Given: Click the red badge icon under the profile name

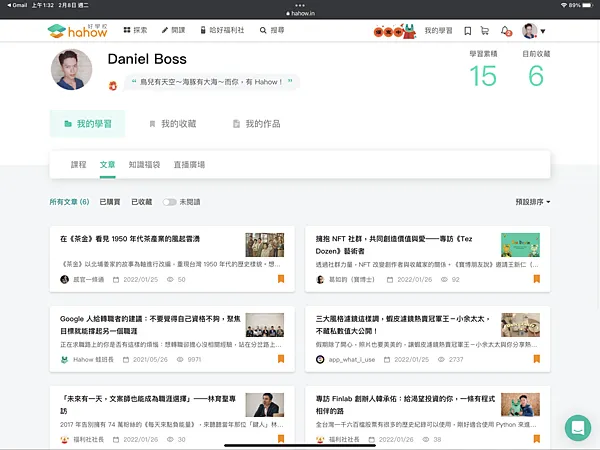Looking at the screenshot, I should [112, 86].
